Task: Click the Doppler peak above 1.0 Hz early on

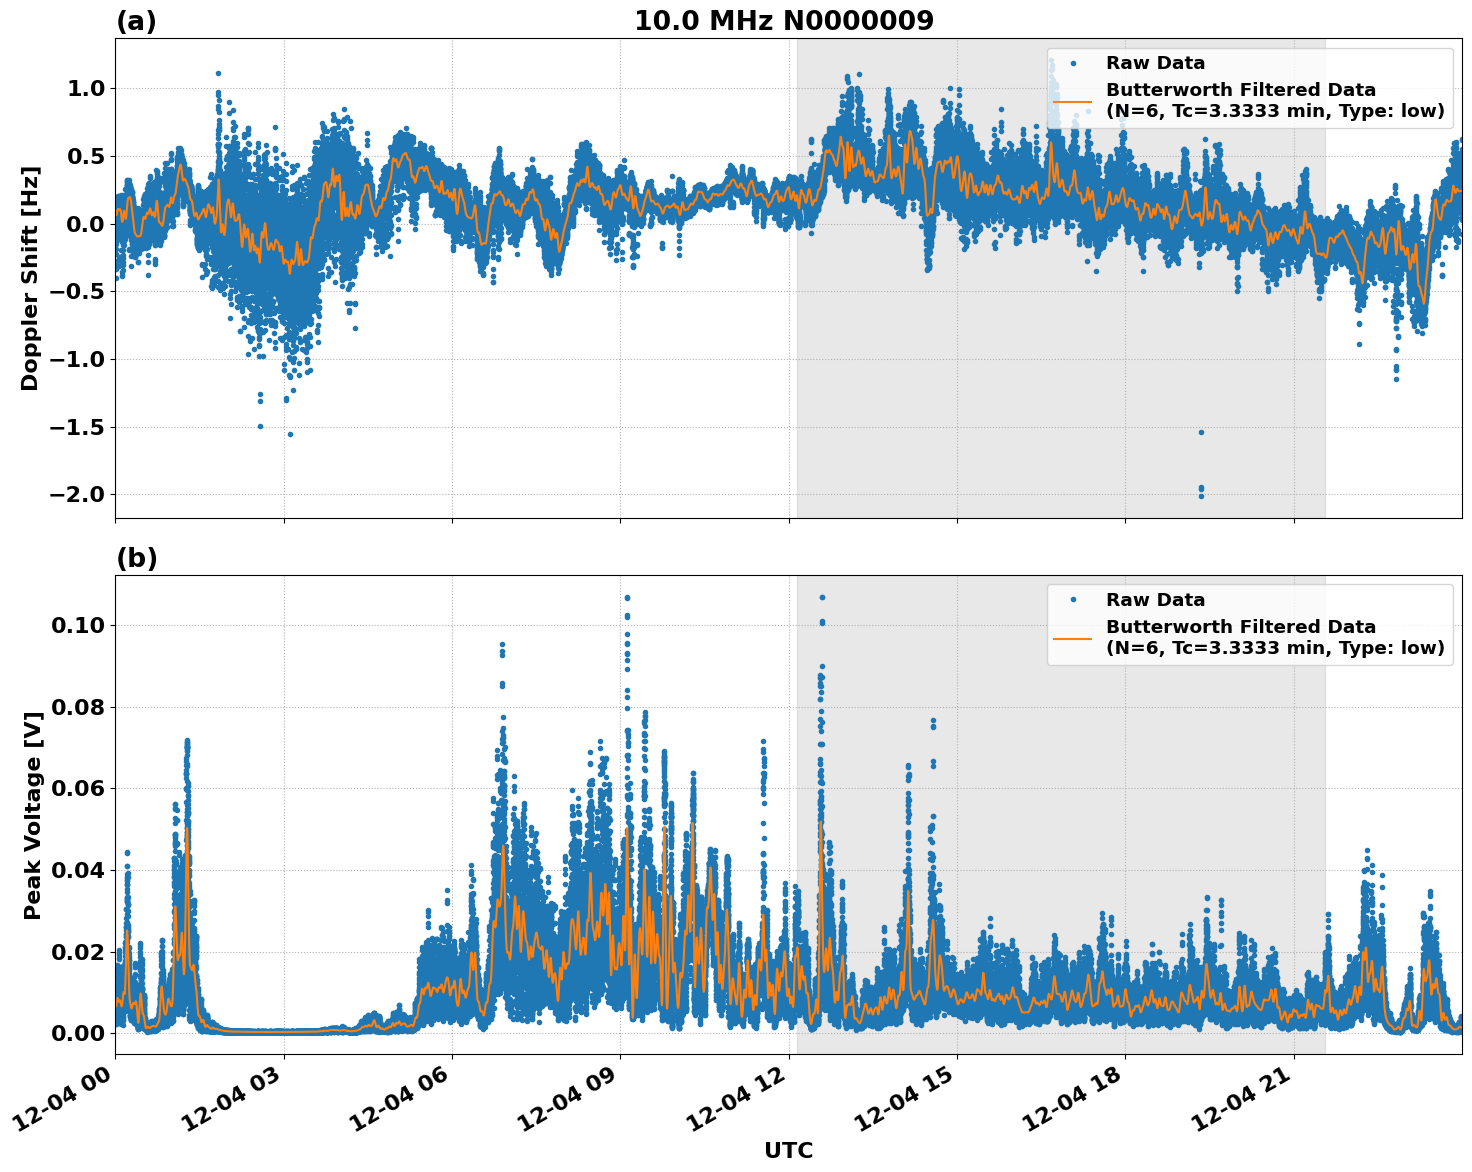Action: point(218,72)
